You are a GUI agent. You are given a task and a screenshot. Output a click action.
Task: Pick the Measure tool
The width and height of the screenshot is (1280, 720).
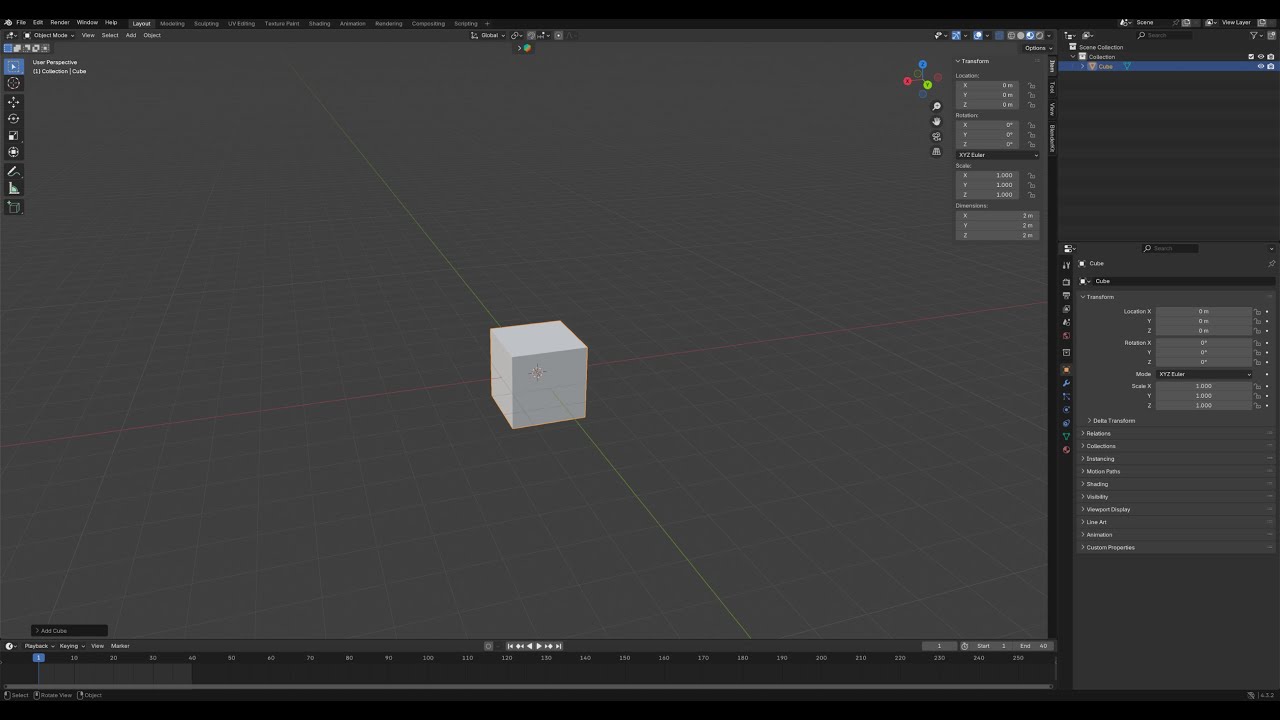(14, 188)
